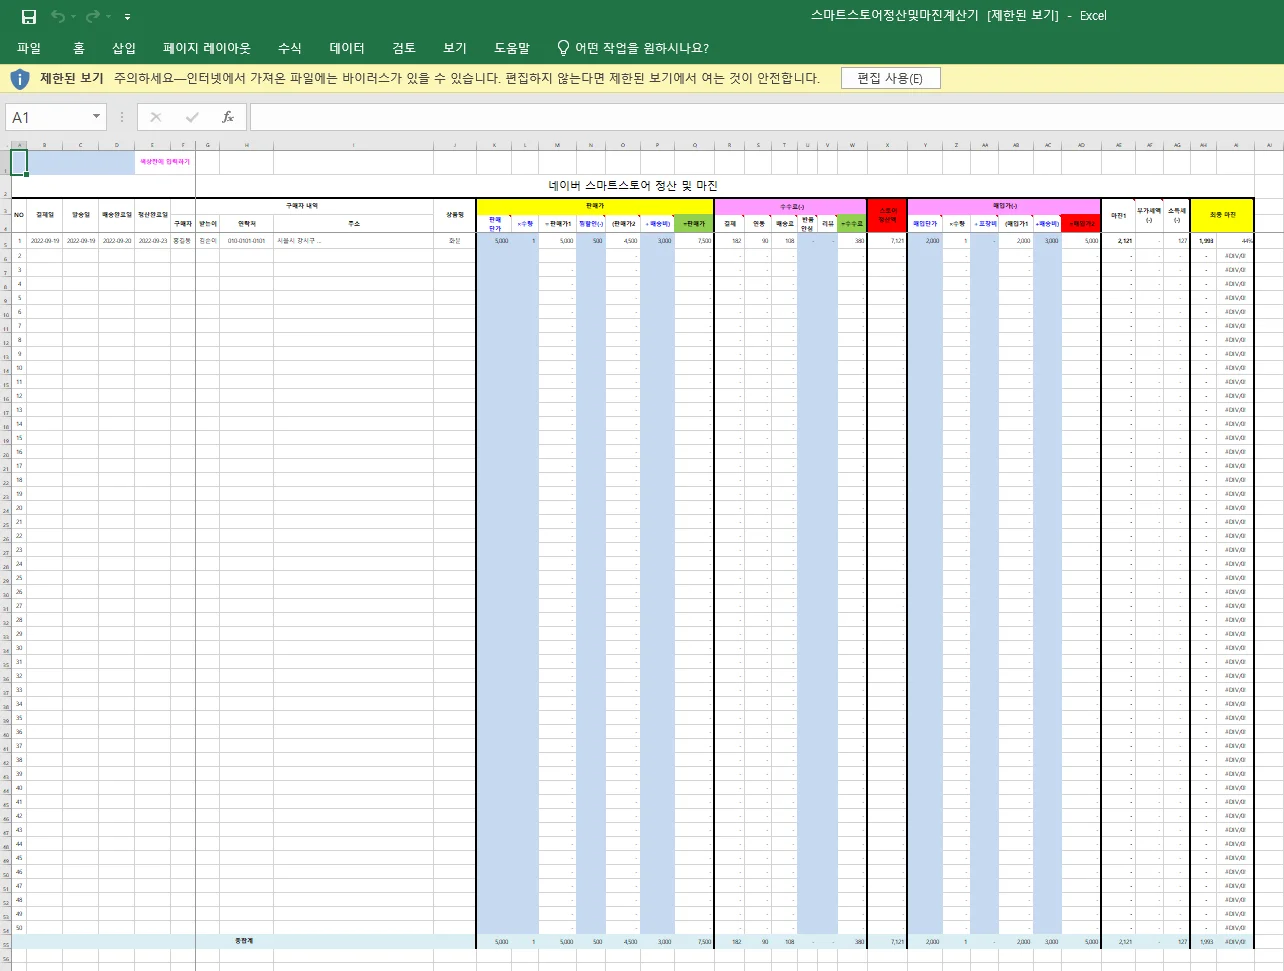The image size is (1284, 971).
Task: Click the 7,500 value in row 1
Action: [x=694, y=241]
